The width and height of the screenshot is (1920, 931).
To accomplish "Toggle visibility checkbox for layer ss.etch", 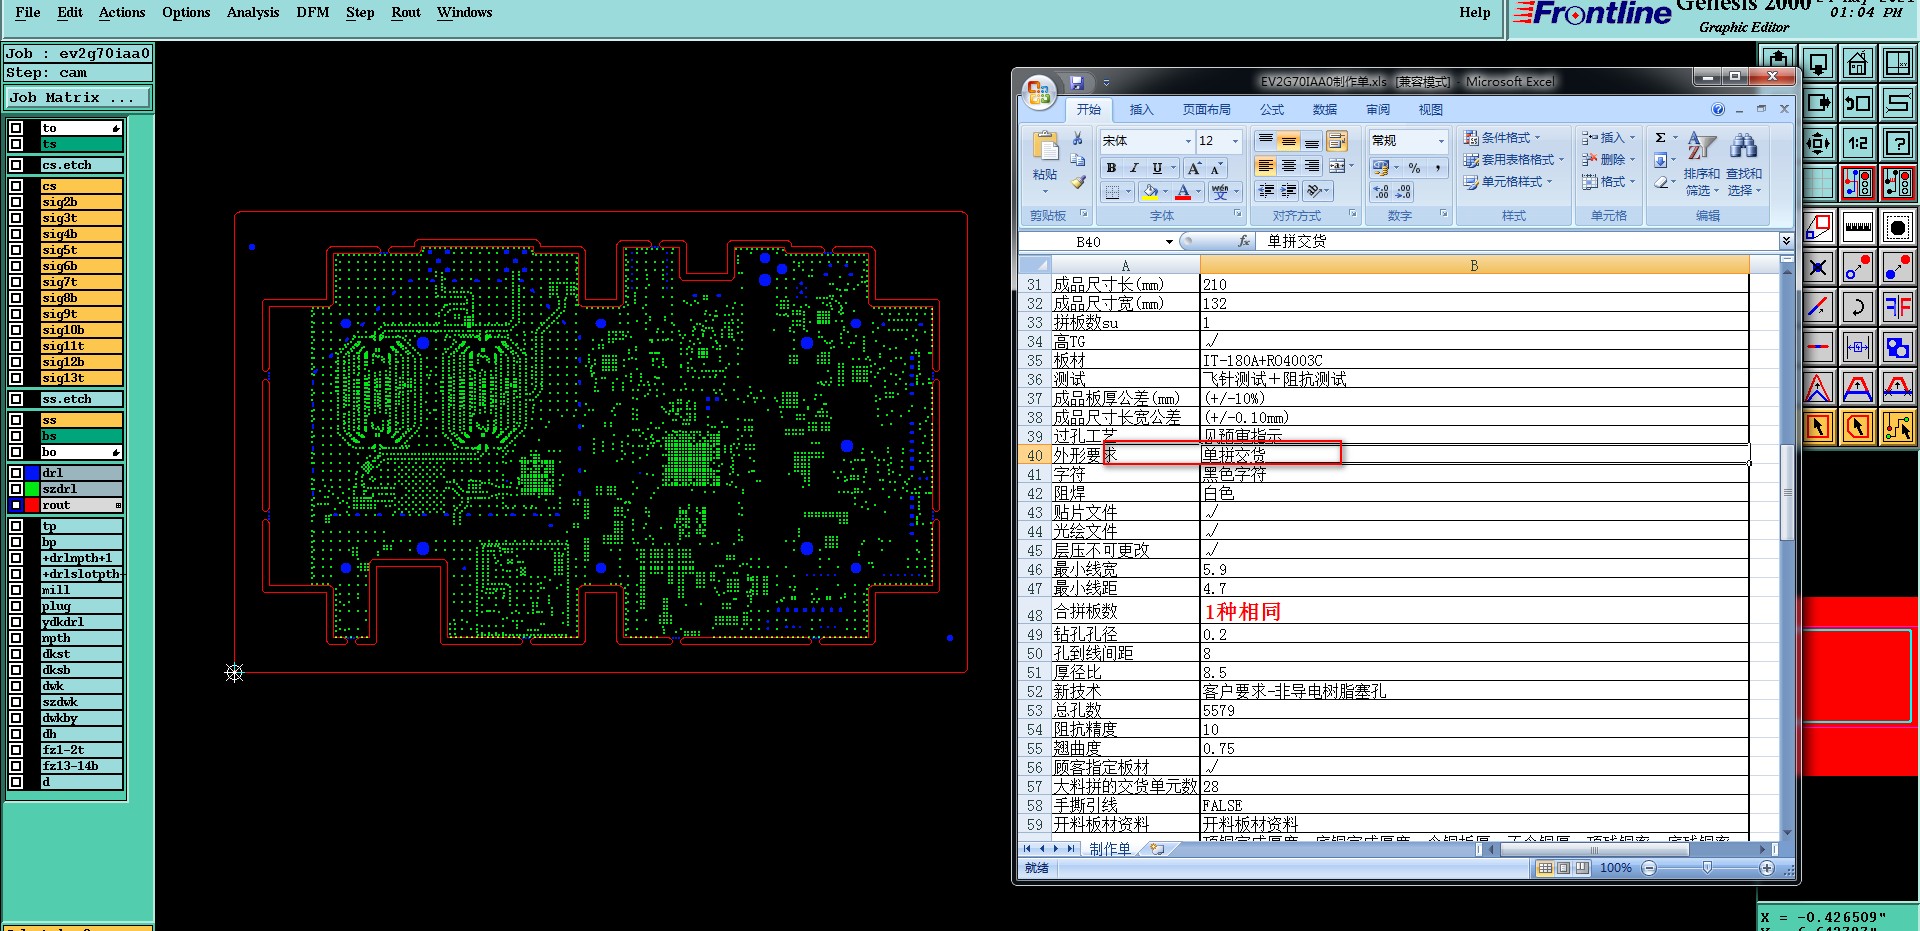I will 16,399.
